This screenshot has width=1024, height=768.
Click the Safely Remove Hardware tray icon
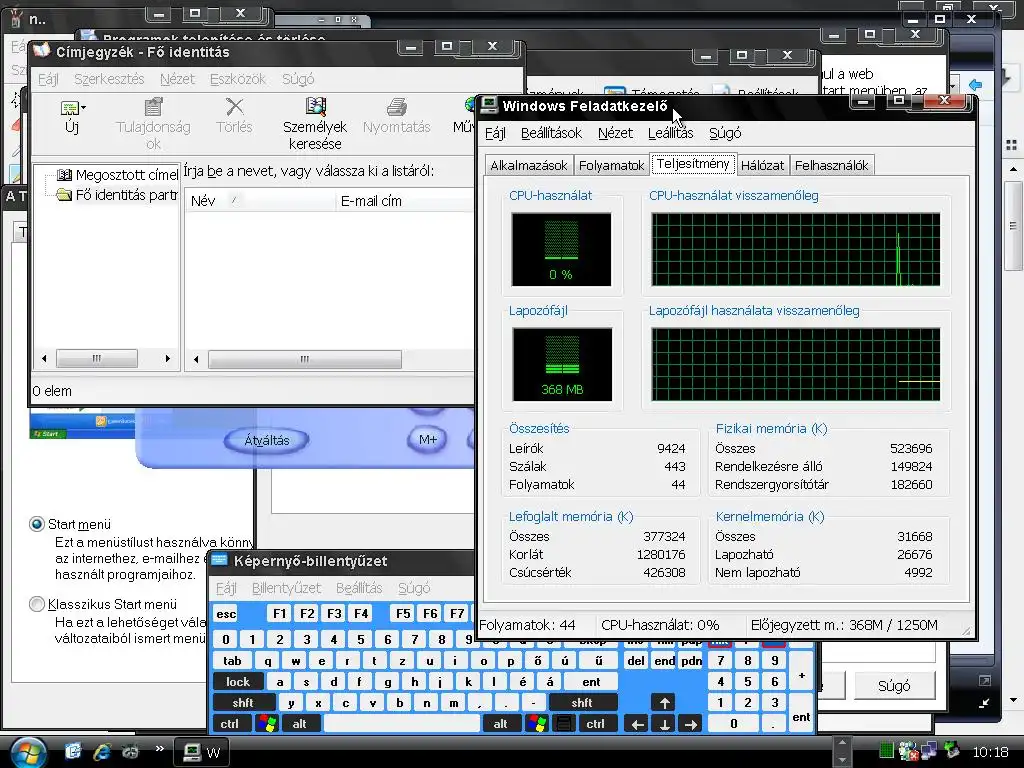952,750
